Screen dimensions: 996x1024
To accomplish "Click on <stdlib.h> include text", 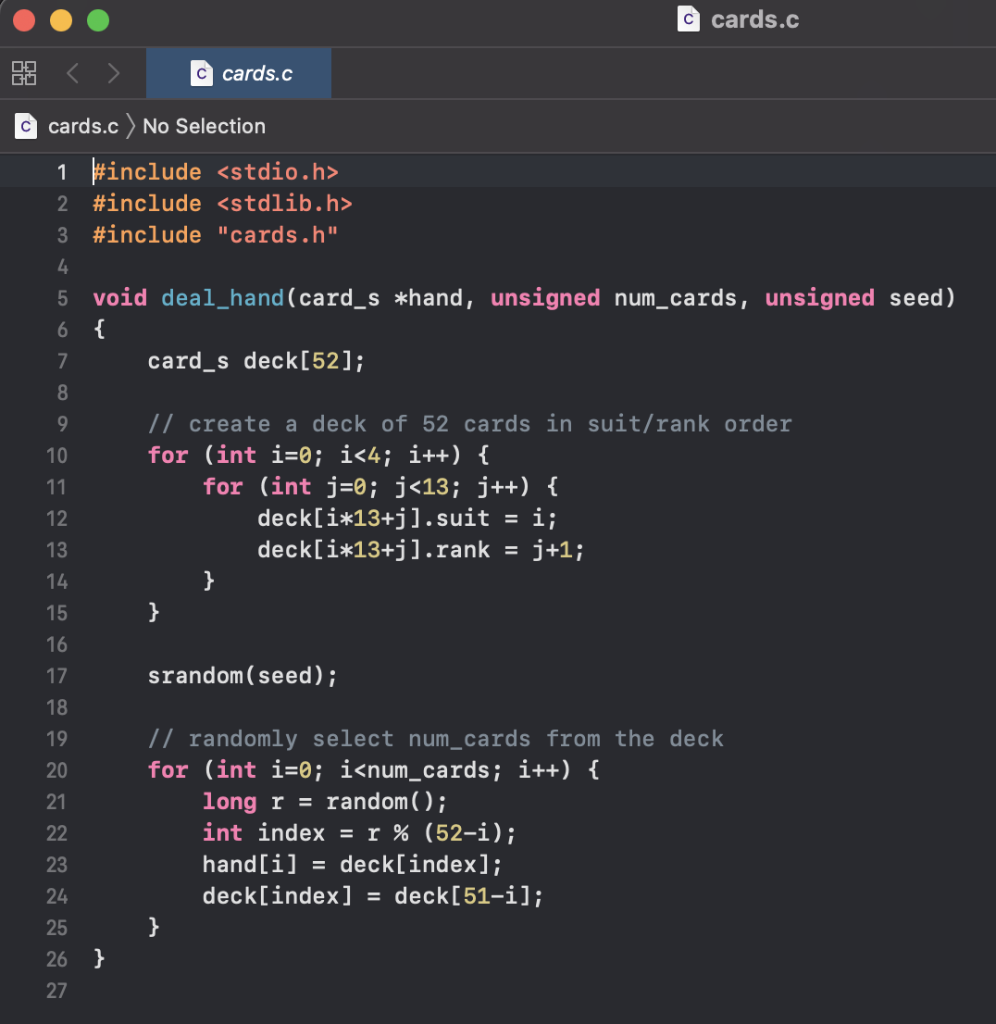I will point(284,204).
